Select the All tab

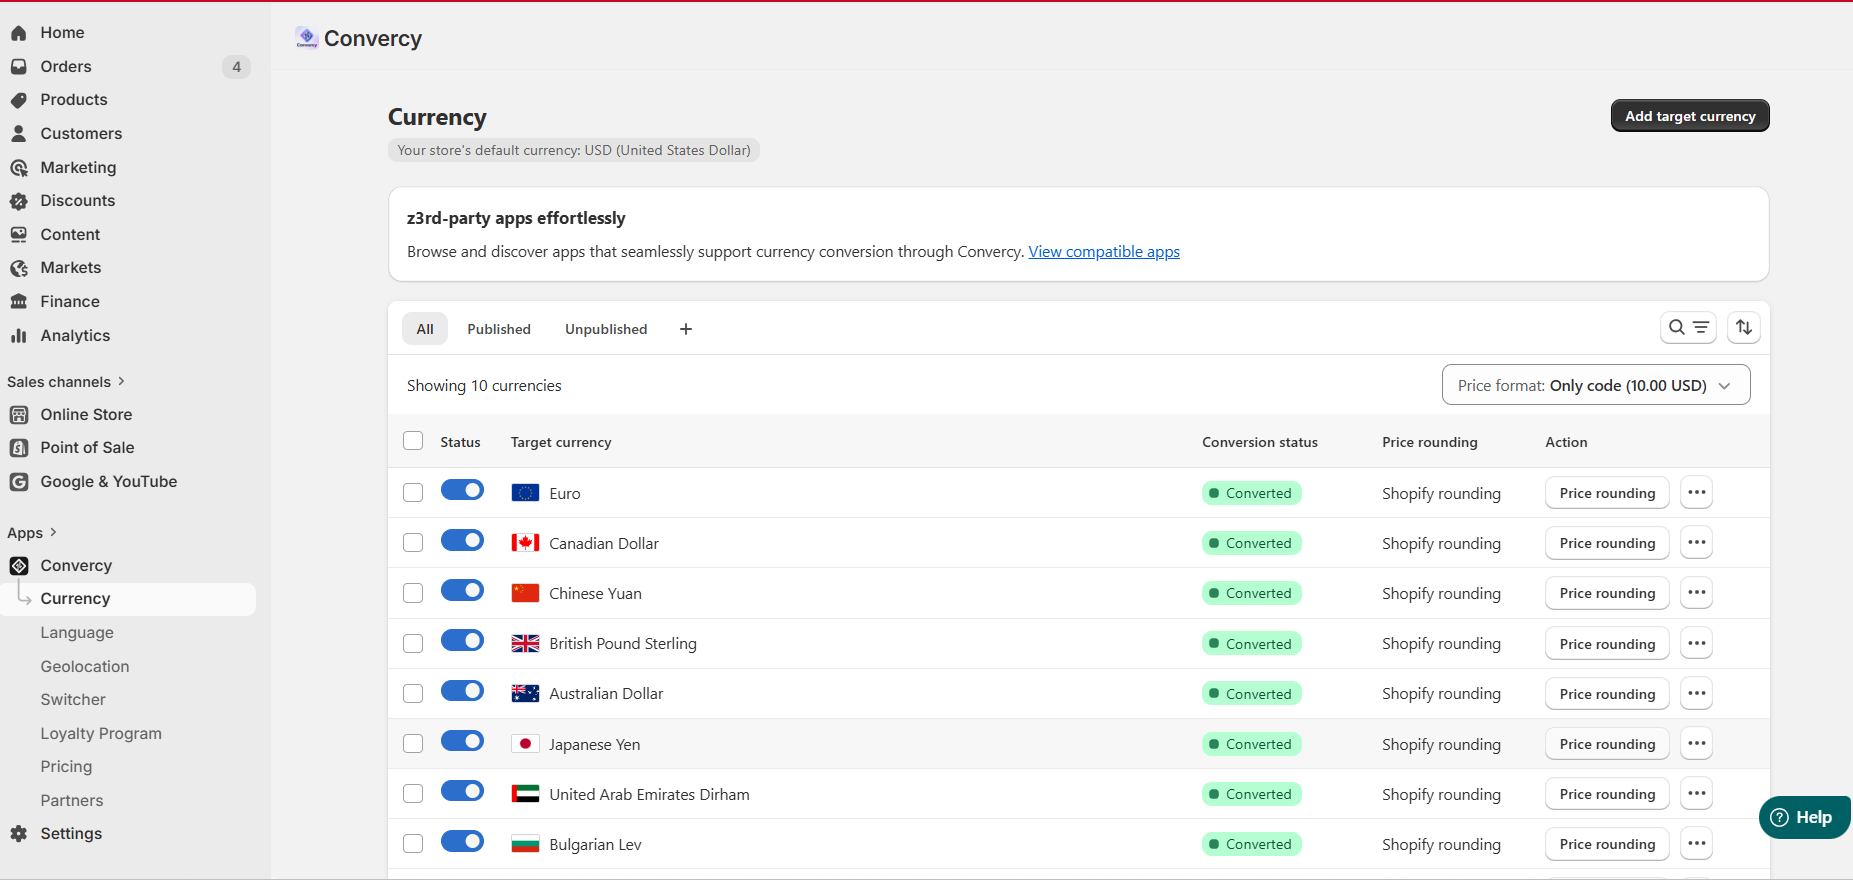[425, 329]
